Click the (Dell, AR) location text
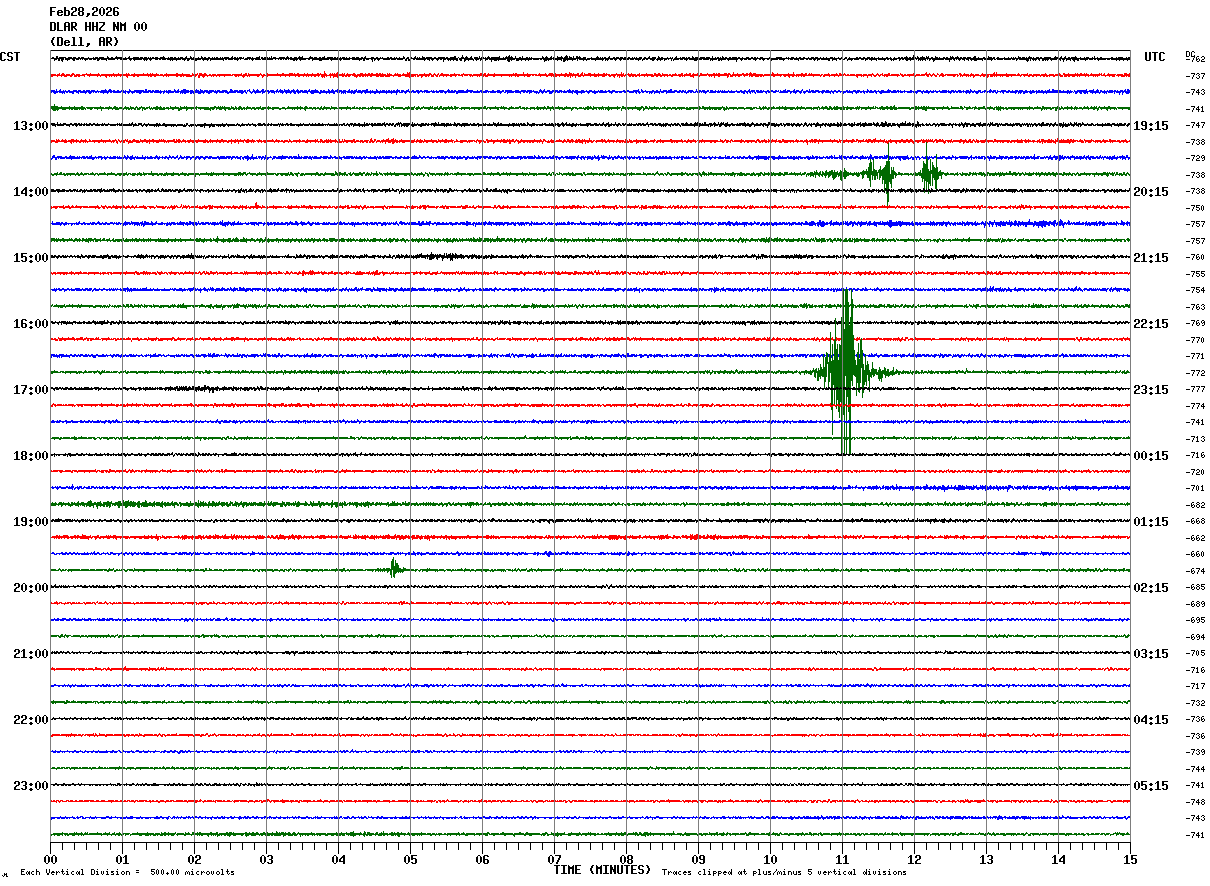The height and width of the screenshot is (886, 1210). coord(84,42)
